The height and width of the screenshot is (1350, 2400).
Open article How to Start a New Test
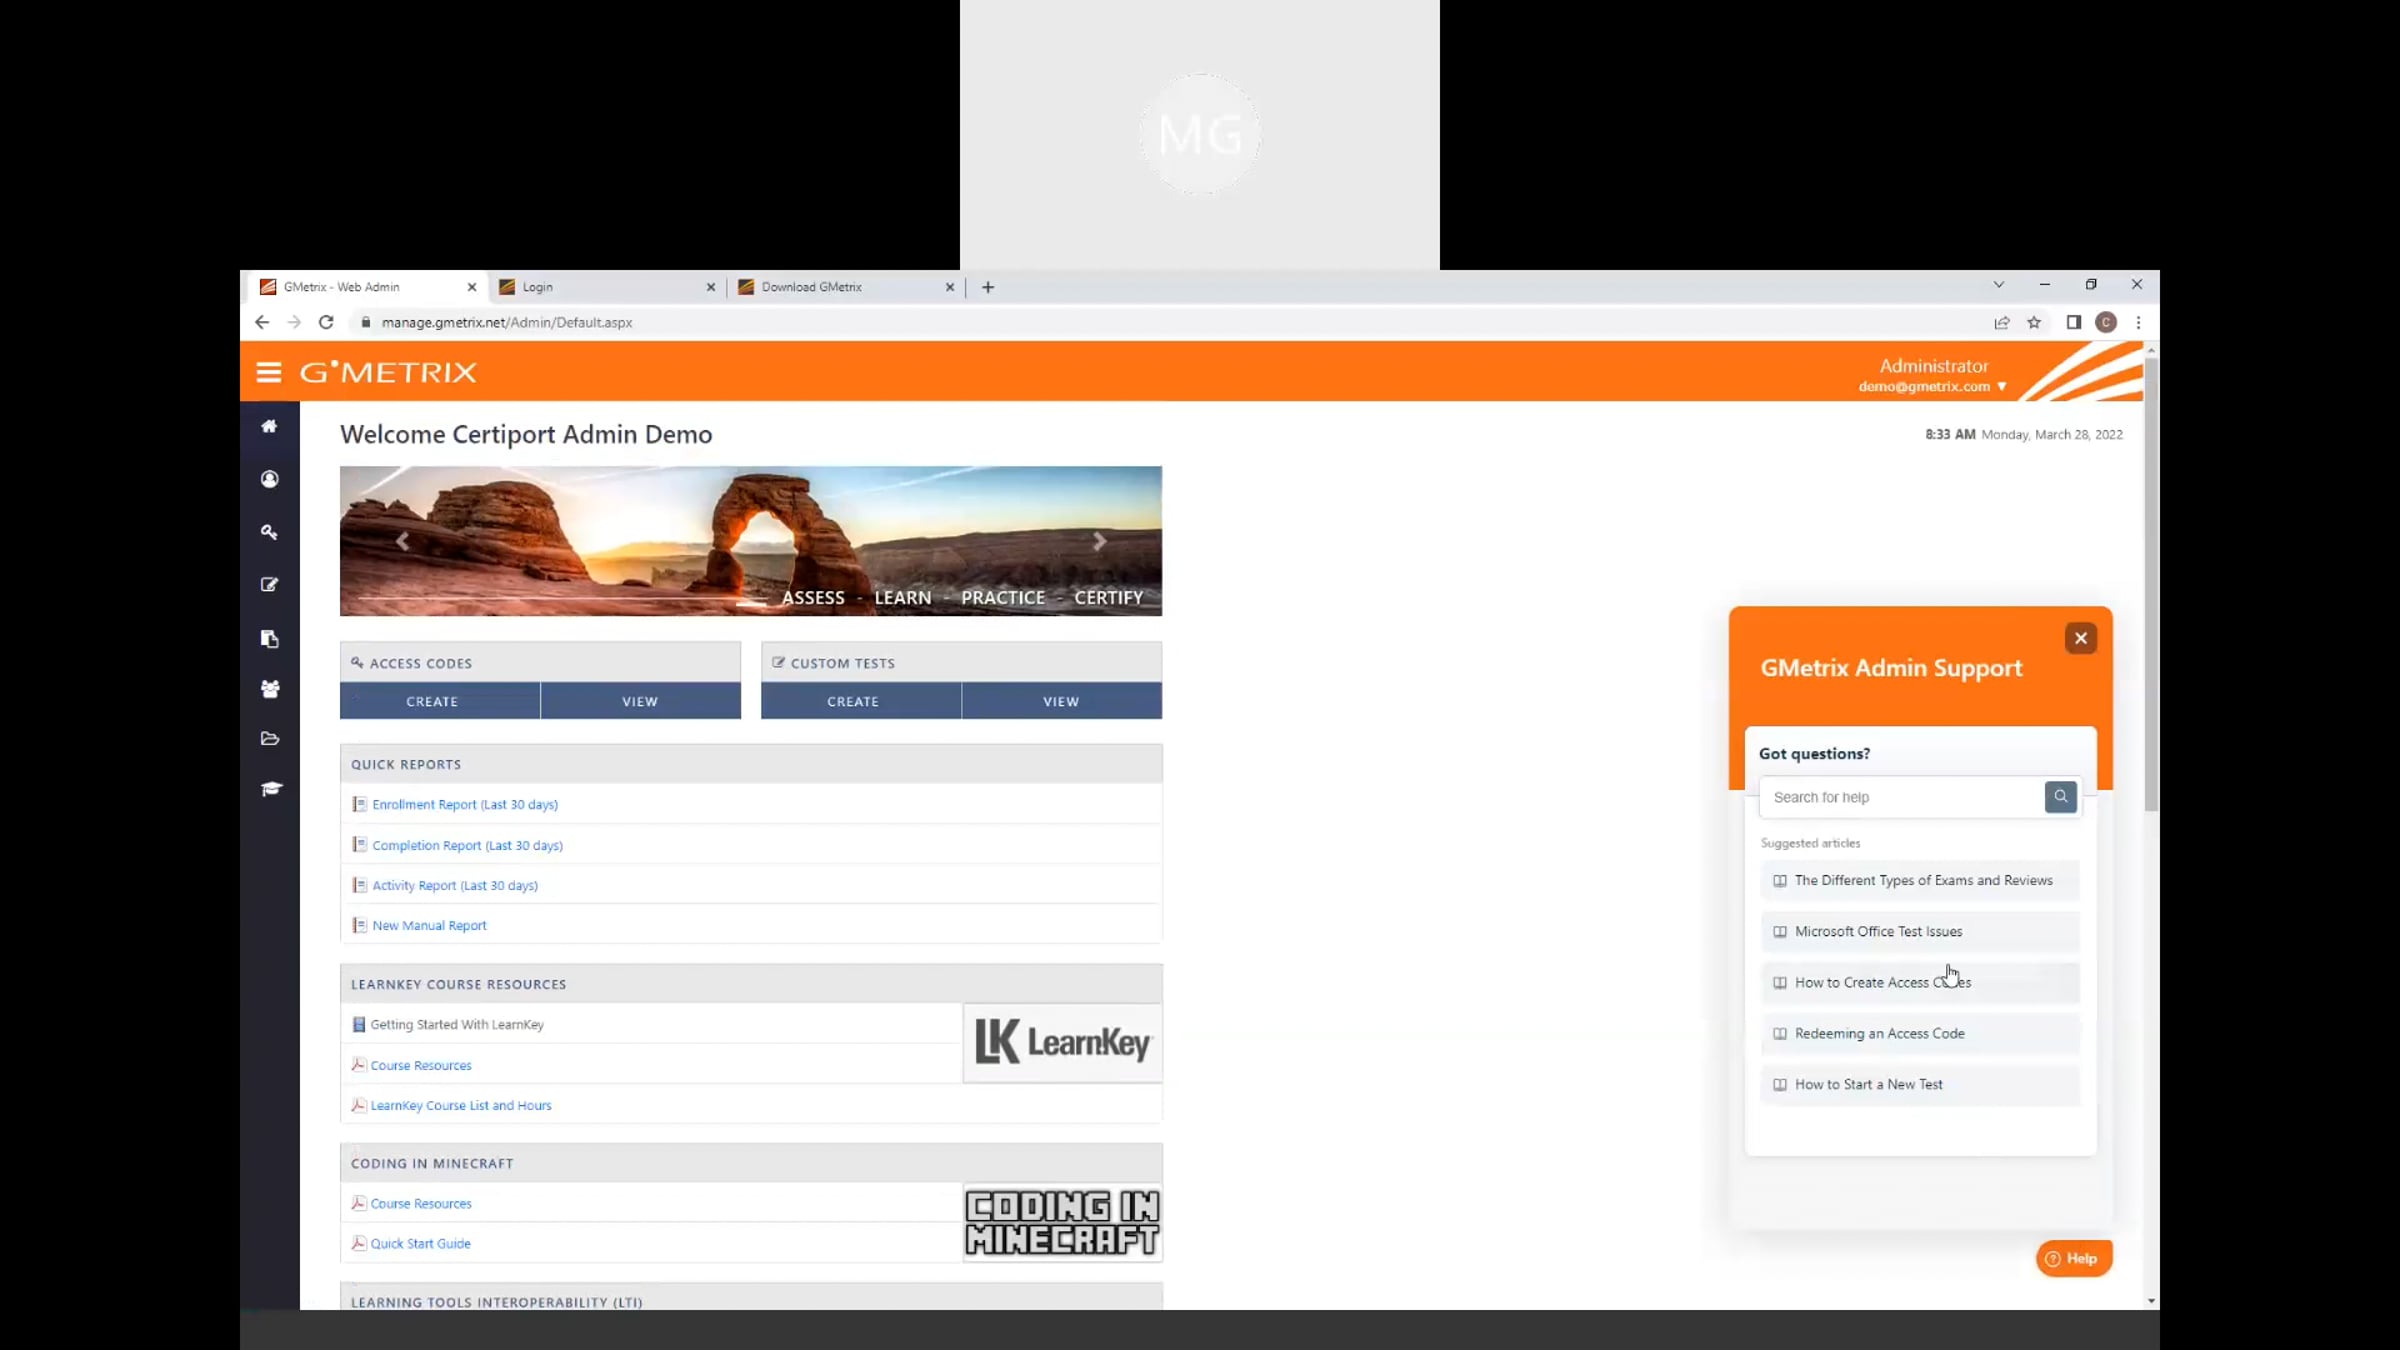pyautogui.click(x=1920, y=1084)
